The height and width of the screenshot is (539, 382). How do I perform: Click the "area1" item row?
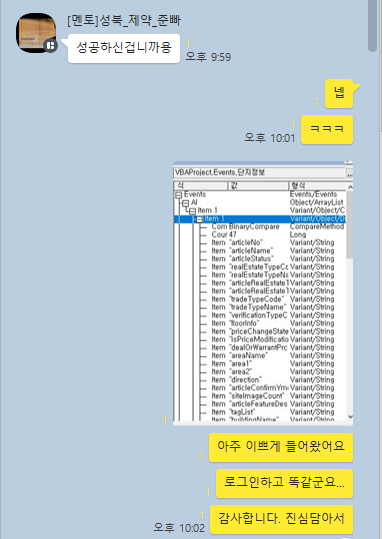click(273, 364)
